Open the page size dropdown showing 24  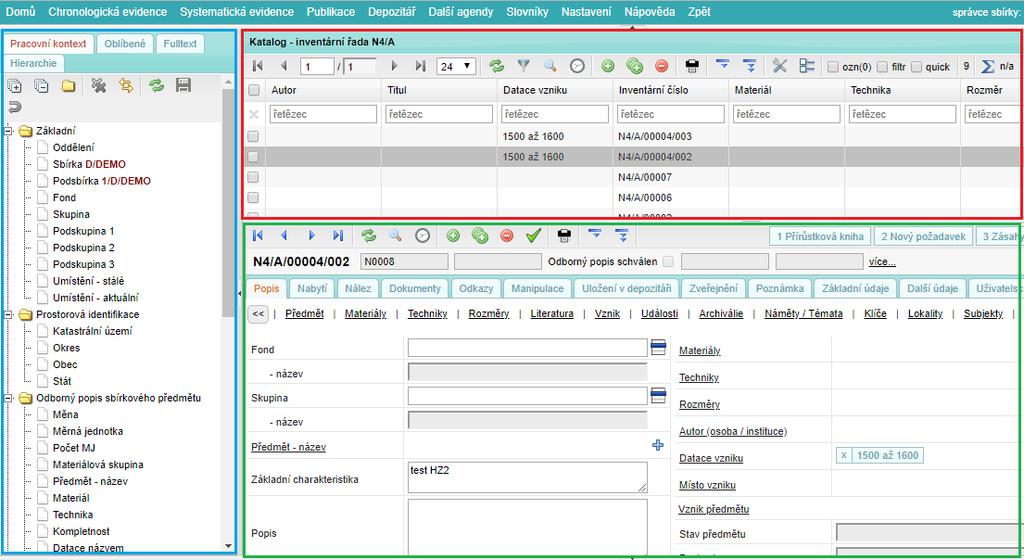[x=456, y=66]
